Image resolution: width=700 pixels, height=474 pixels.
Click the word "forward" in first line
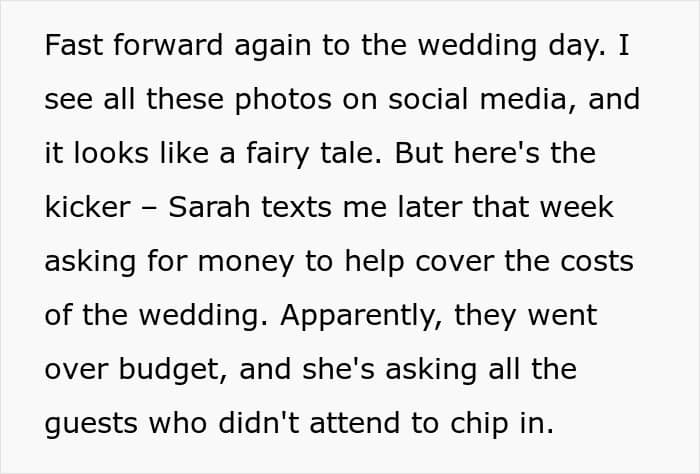click(x=158, y=48)
